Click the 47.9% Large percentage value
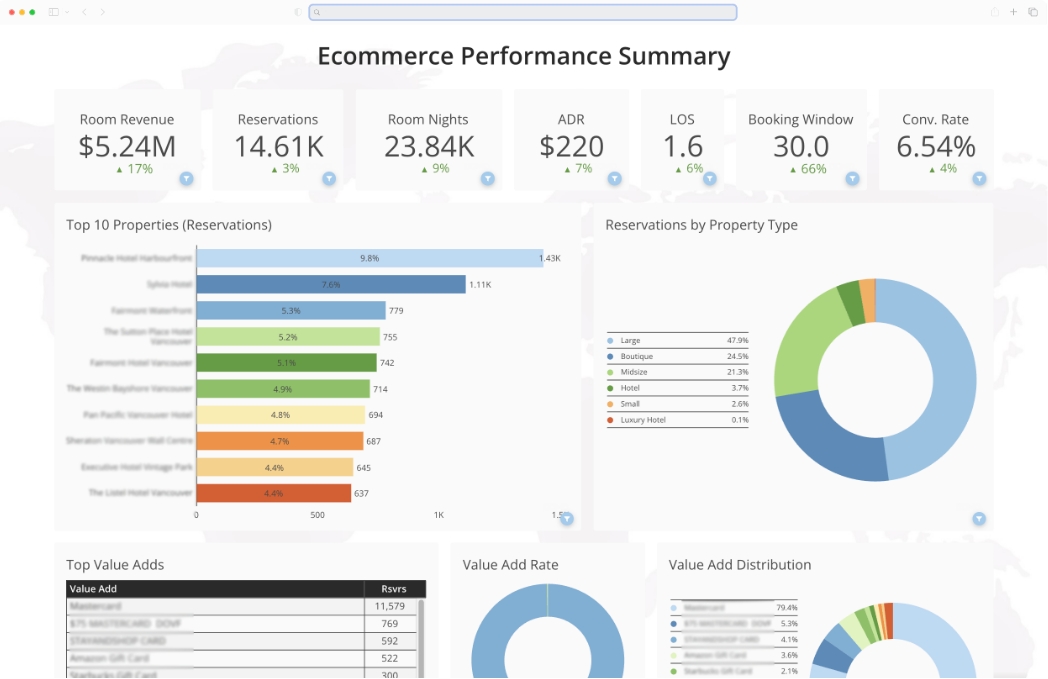This screenshot has height=679, width=1048. coord(738,341)
